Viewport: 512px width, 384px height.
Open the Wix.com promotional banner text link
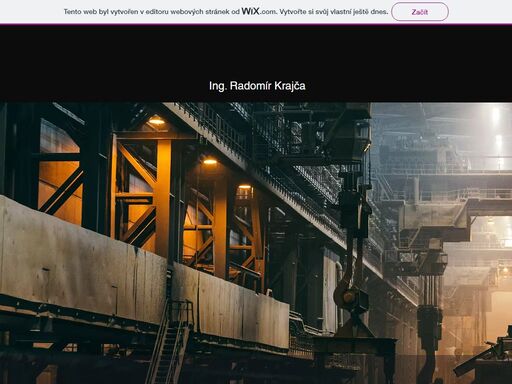(x=226, y=12)
